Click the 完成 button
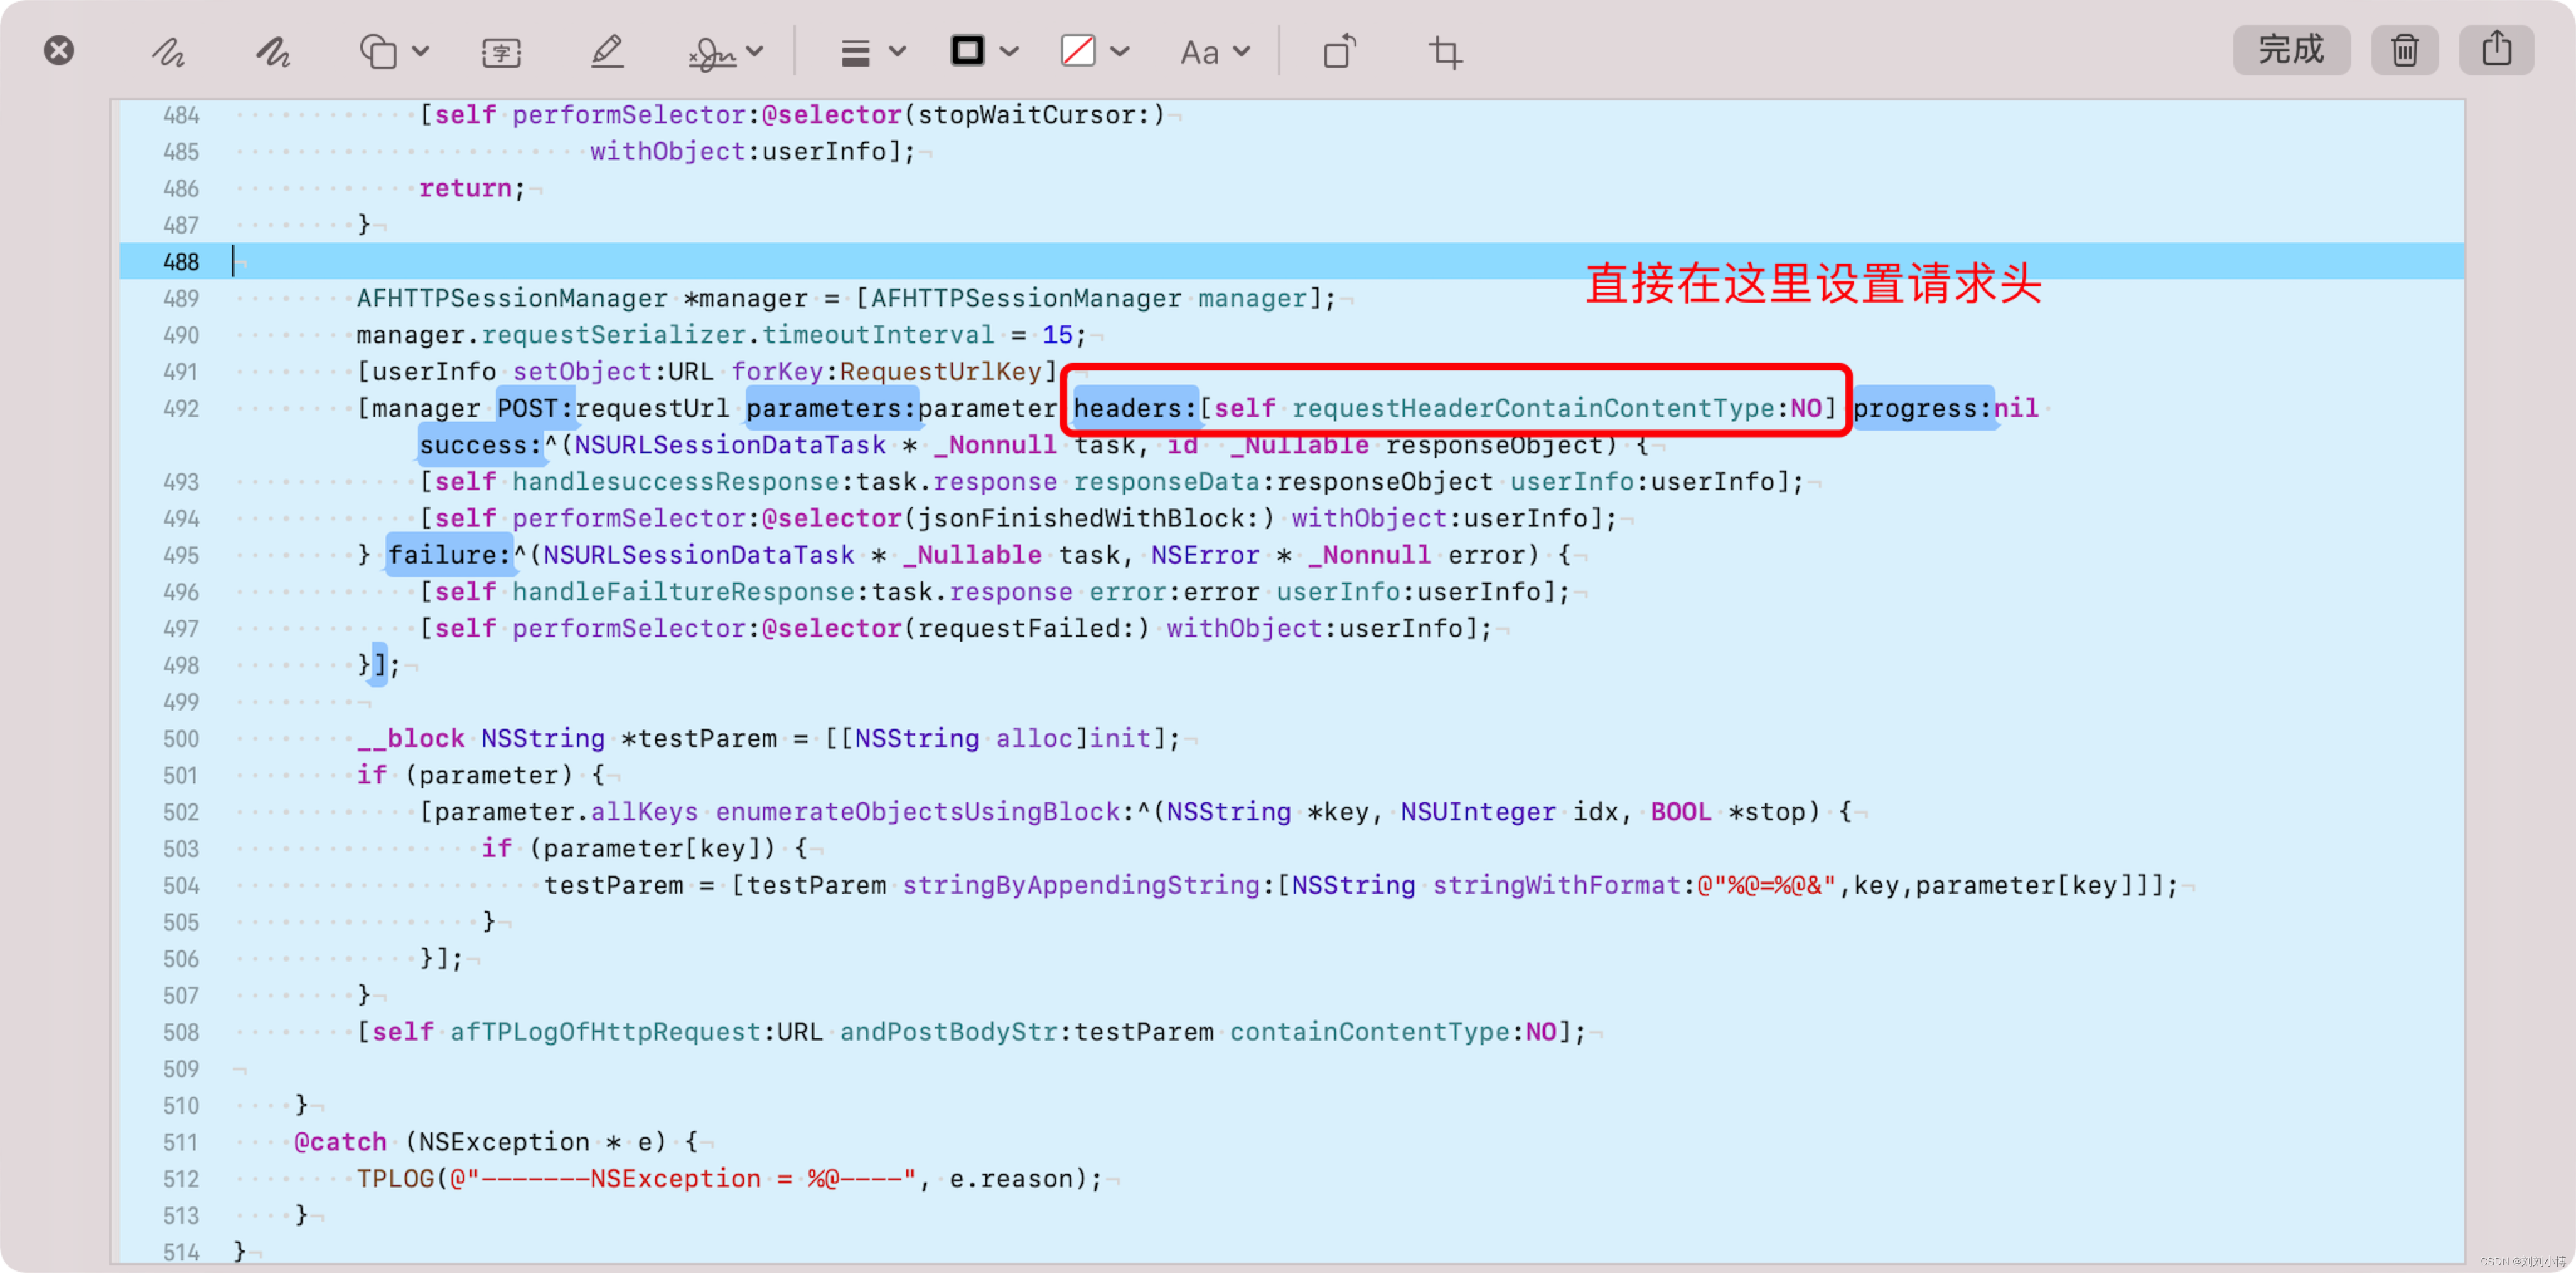This screenshot has width=2576, height=1273. (2291, 50)
